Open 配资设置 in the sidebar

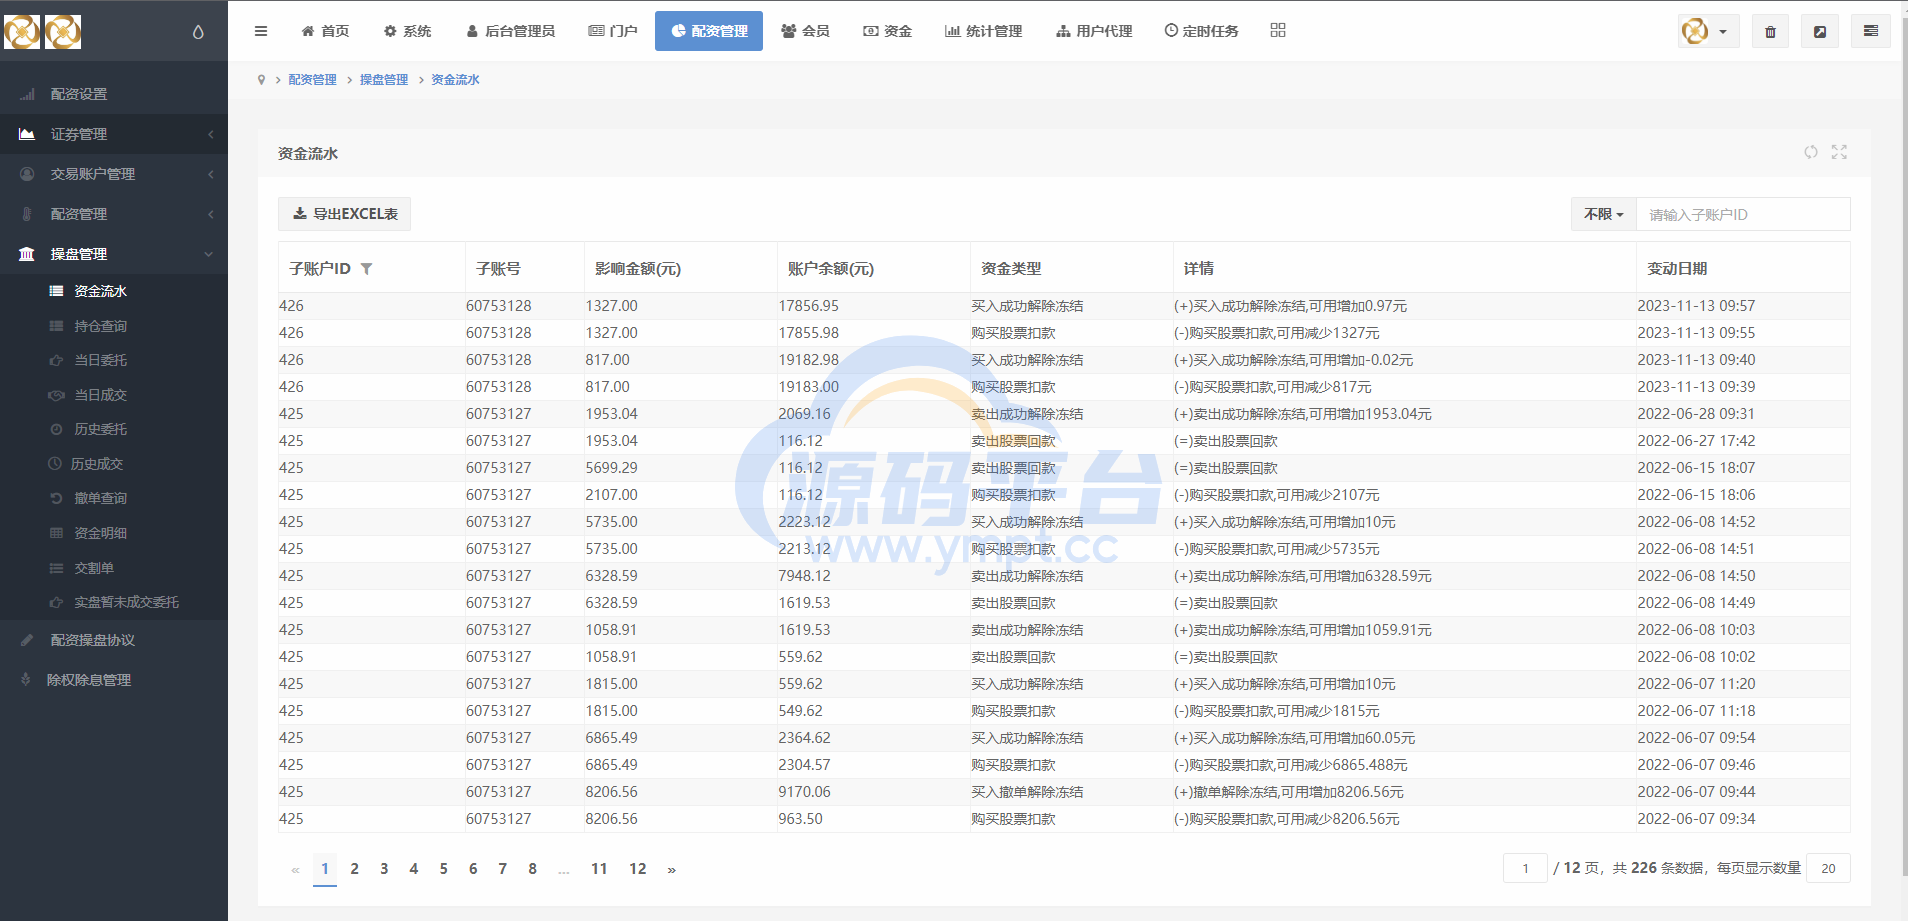tap(114, 94)
